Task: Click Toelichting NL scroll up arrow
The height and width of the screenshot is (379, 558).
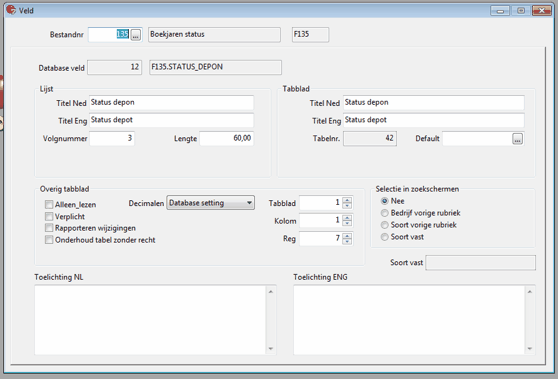Action: tap(271, 291)
